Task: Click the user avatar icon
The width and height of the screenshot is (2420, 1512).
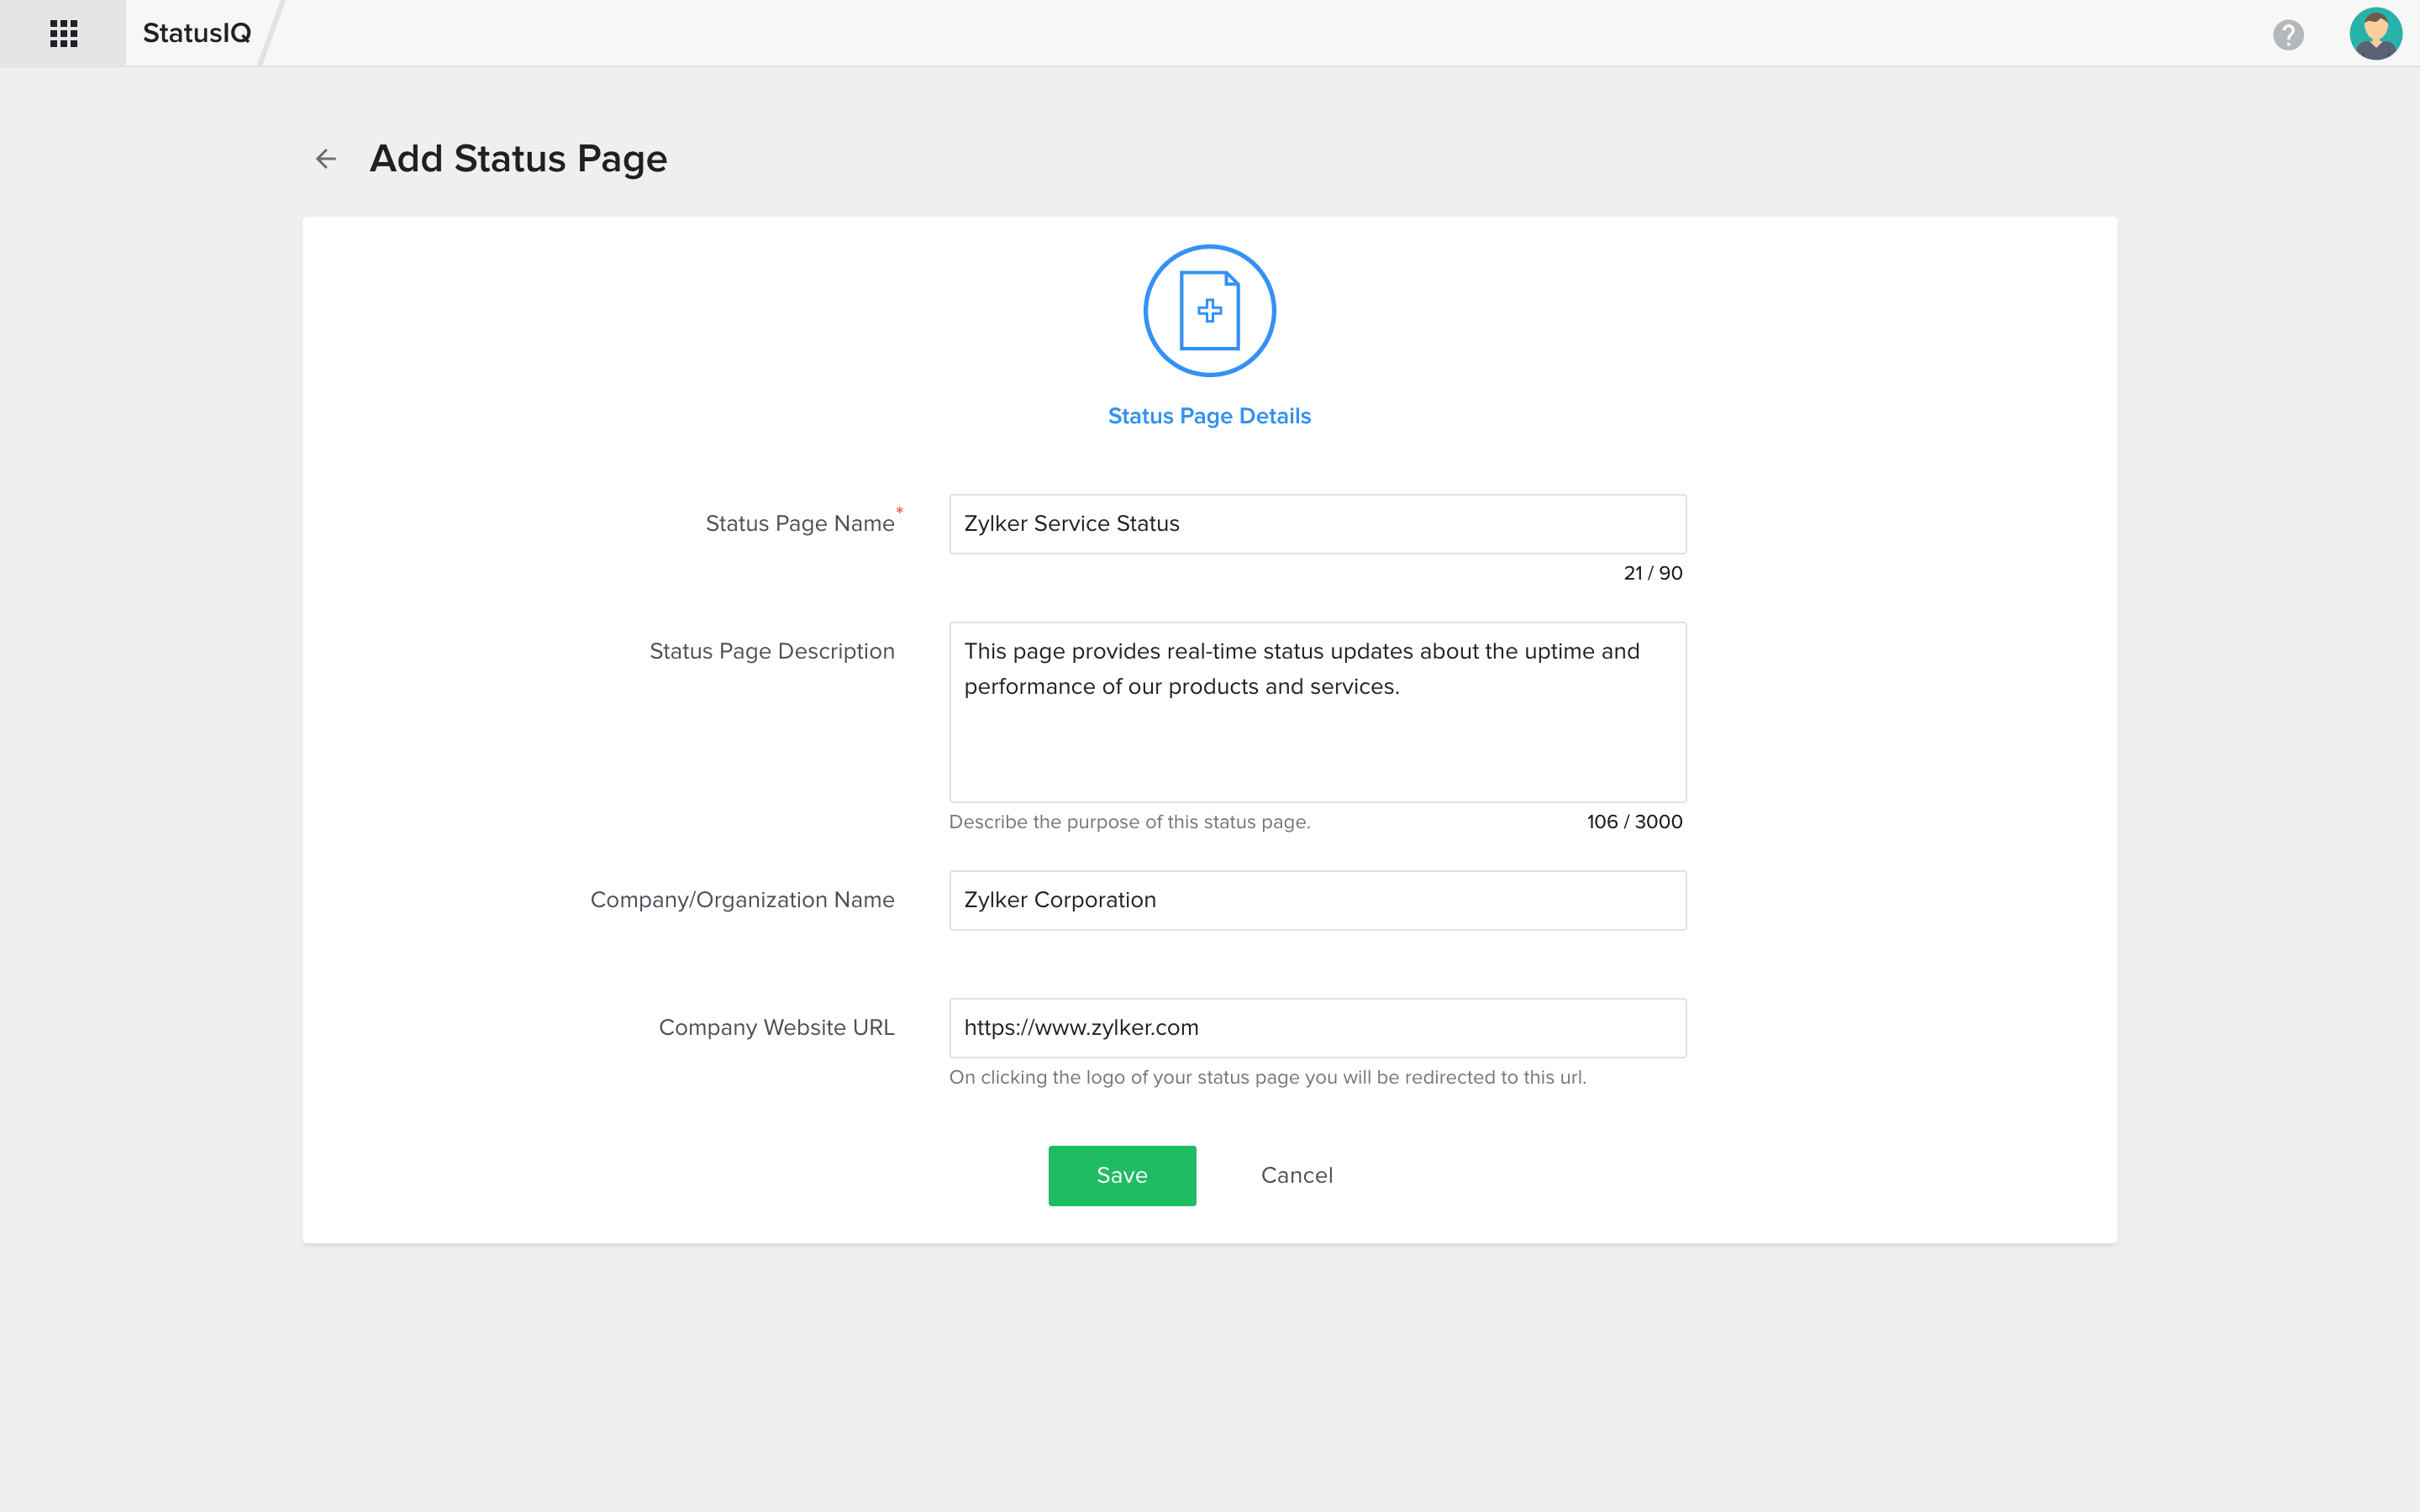Action: pos(2377,33)
